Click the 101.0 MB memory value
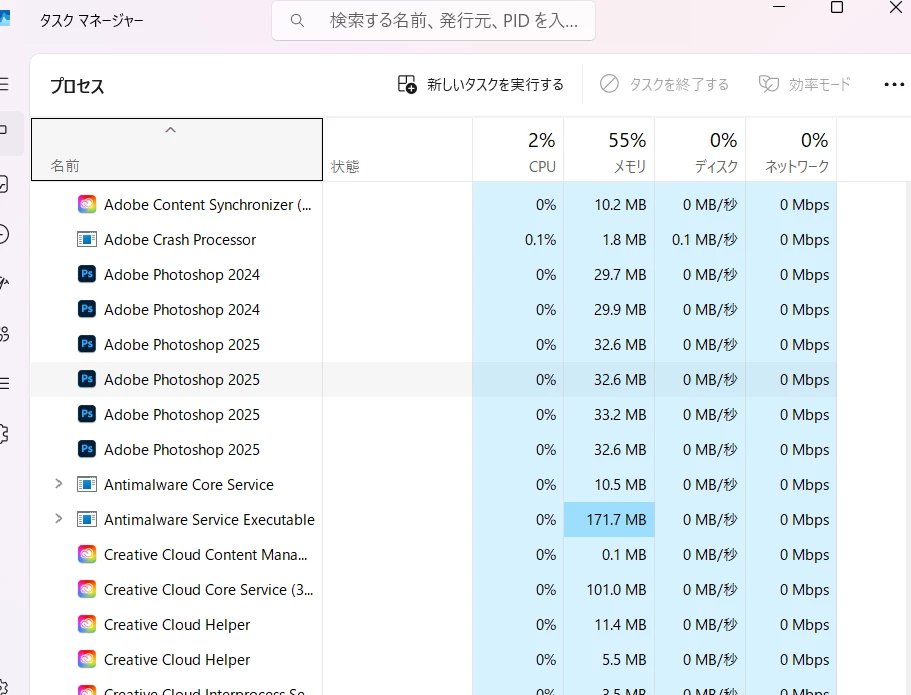 pyautogui.click(x=616, y=589)
